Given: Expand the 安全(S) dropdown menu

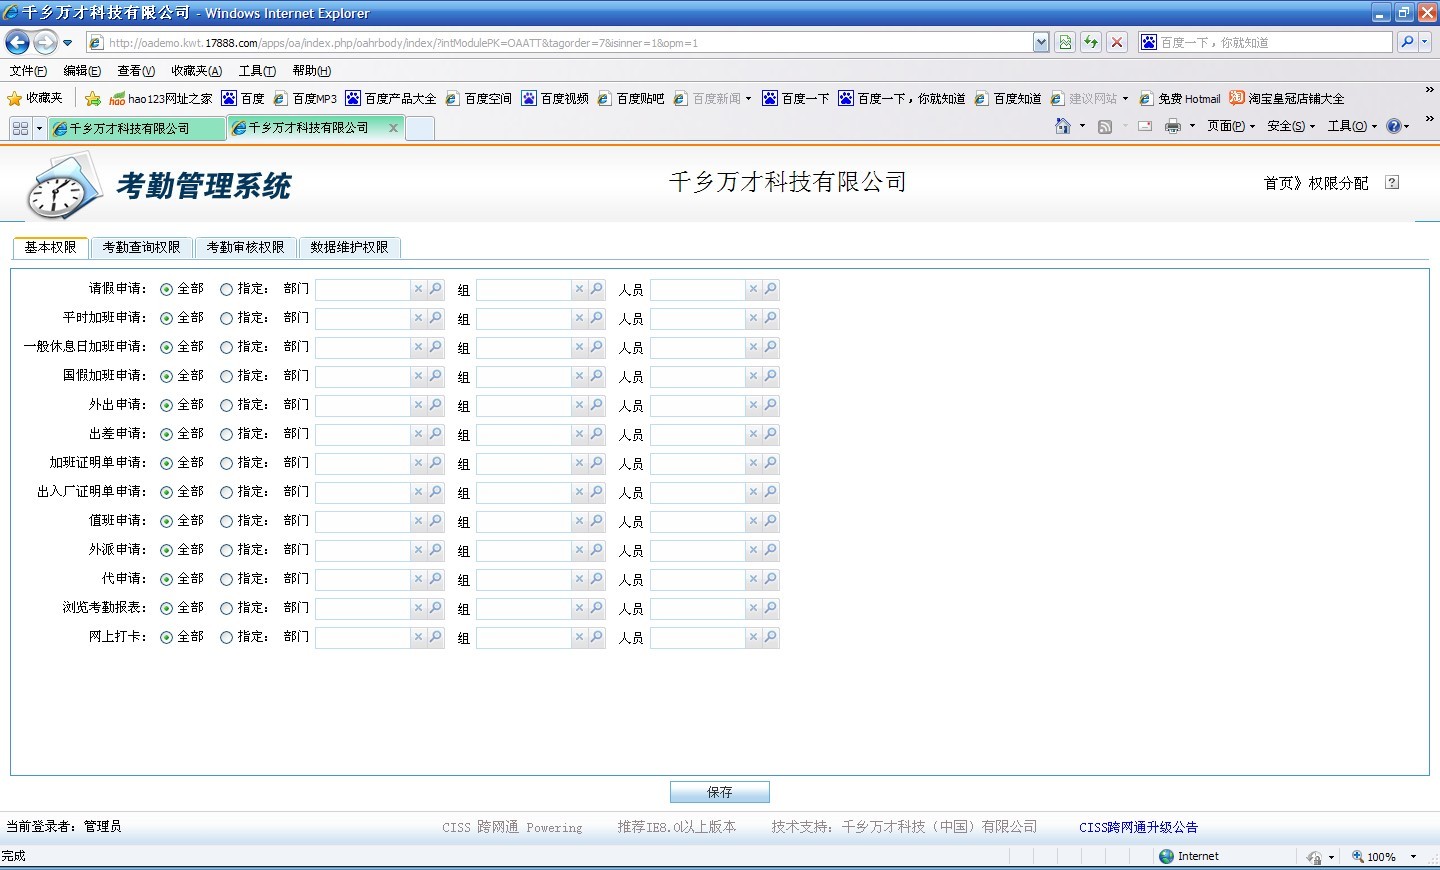Looking at the screenshot, I should pyautogui.click(x=1290, y=126).
